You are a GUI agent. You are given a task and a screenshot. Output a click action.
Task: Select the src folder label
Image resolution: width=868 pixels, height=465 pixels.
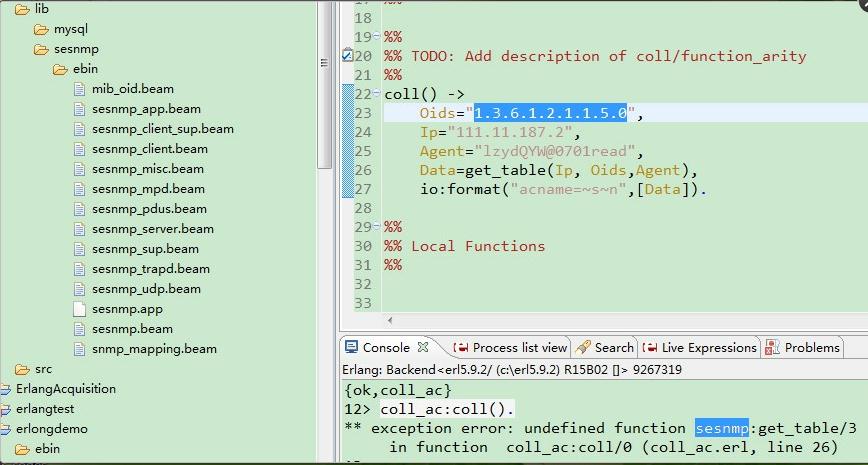(x=43, y=369)
